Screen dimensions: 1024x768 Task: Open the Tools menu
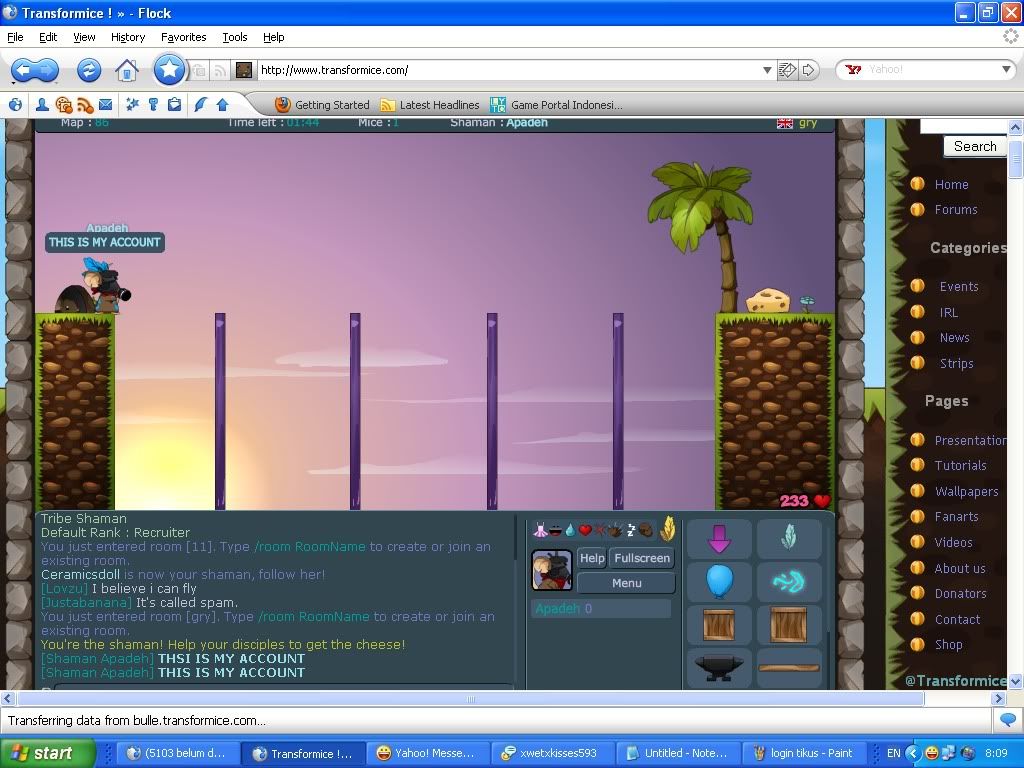point(234,37)
